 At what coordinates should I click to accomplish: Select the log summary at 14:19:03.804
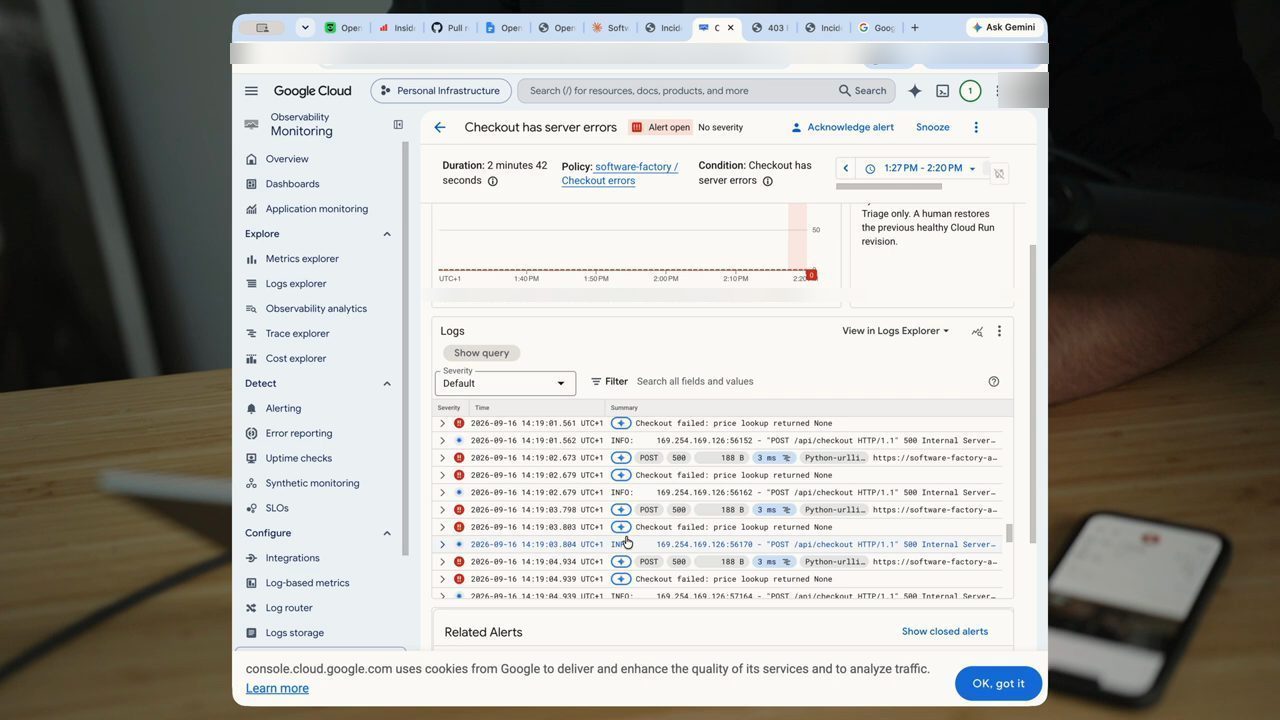804,545
